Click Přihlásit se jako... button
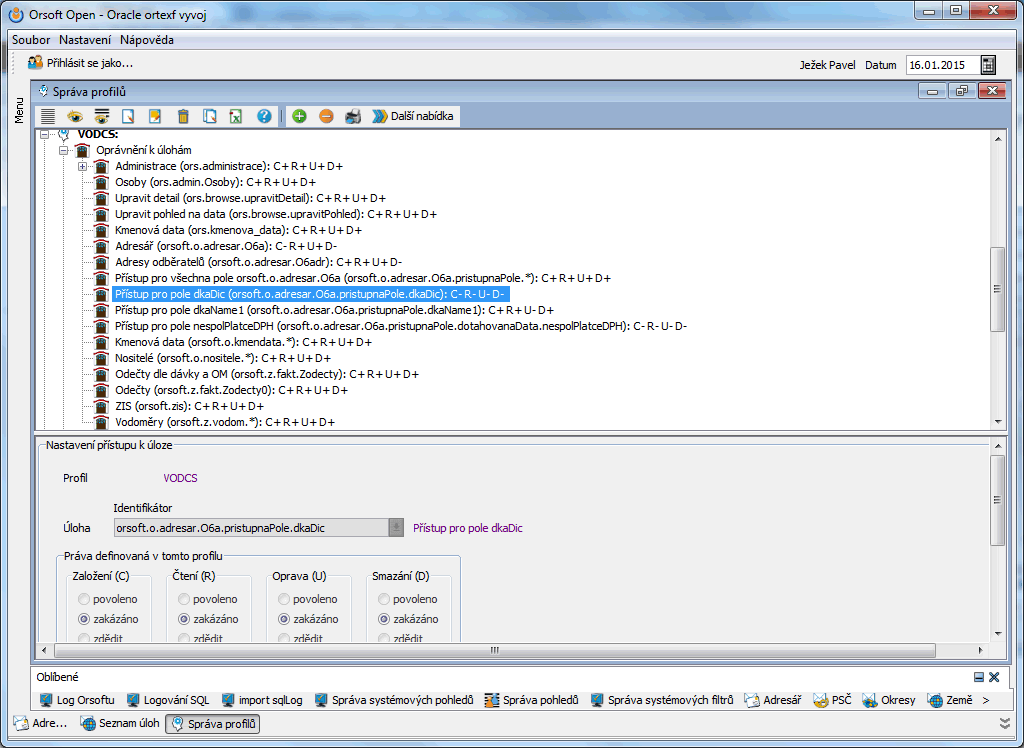This screenshot has height=748, width=1024. (80, 63)
